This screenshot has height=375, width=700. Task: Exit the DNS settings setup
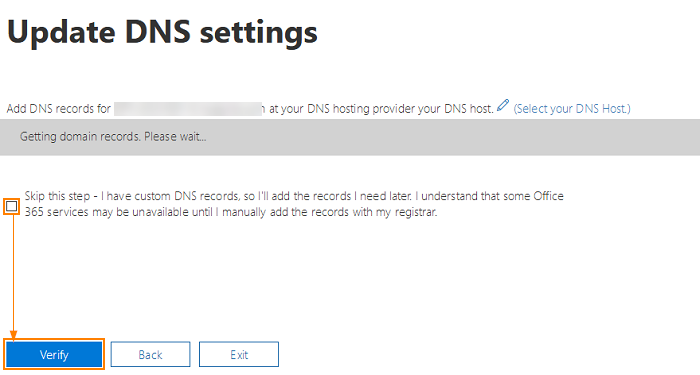coord(239,354)
